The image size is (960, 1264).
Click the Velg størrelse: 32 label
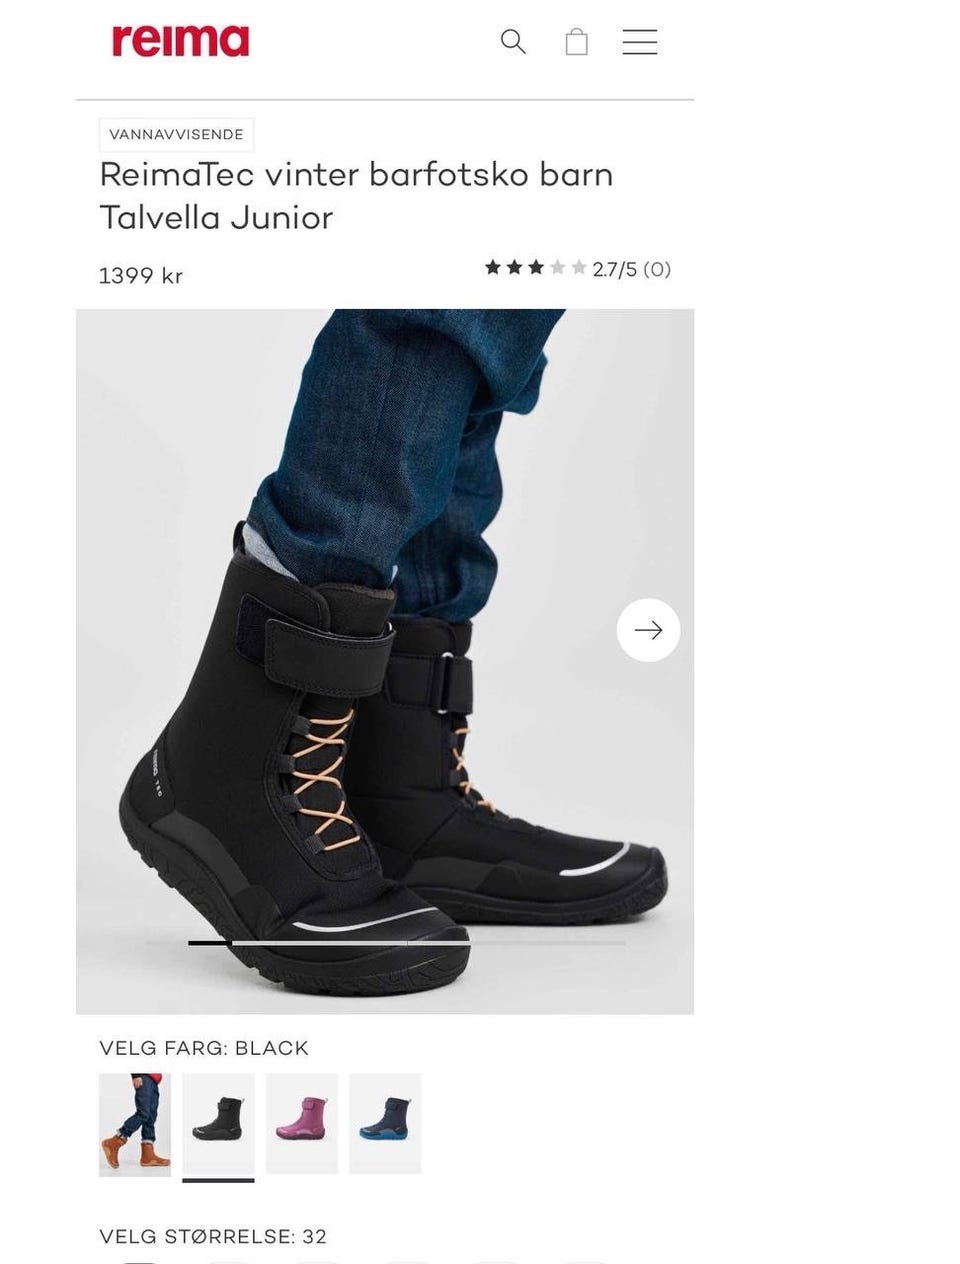point(213,1236)
